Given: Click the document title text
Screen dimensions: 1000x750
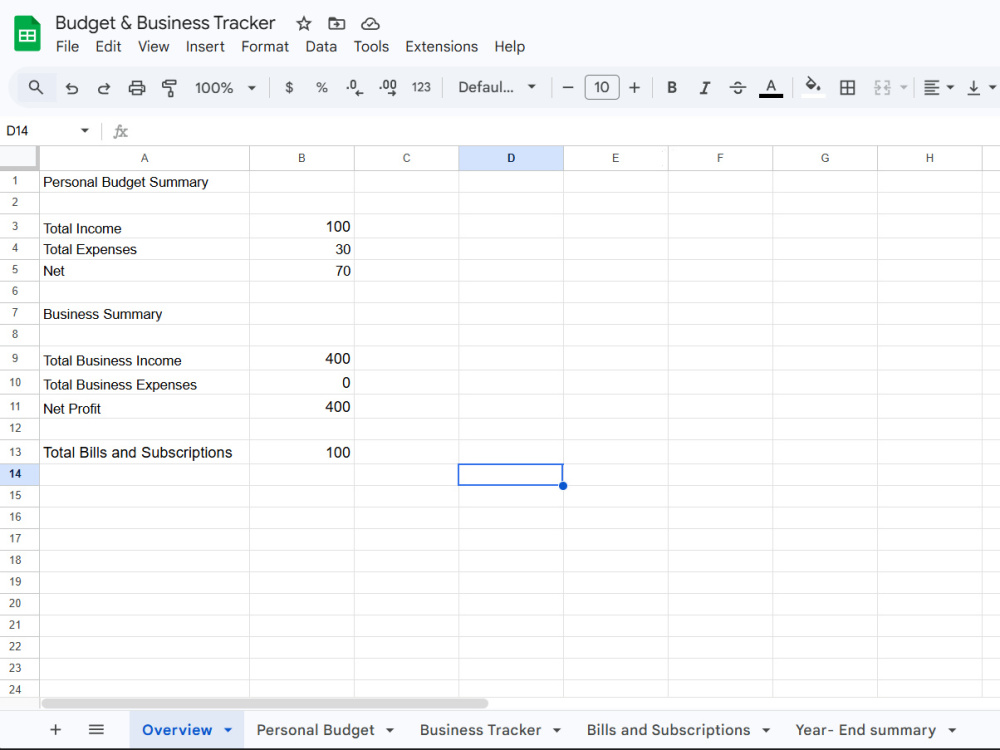Looking at the screenshot, I should pos(165,23).
